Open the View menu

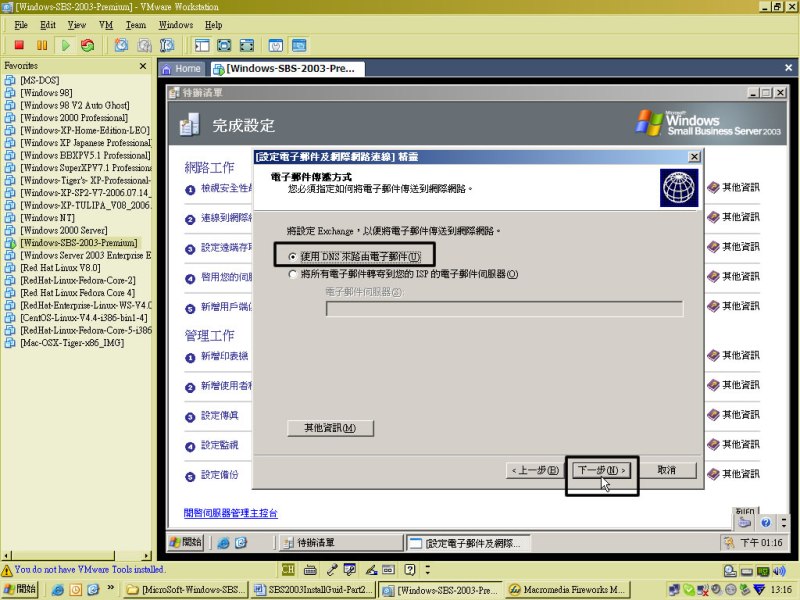[x=77, y=25]
